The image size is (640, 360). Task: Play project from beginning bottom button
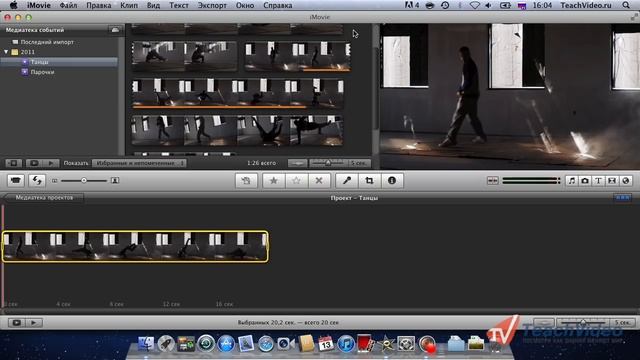pos(33,322)
